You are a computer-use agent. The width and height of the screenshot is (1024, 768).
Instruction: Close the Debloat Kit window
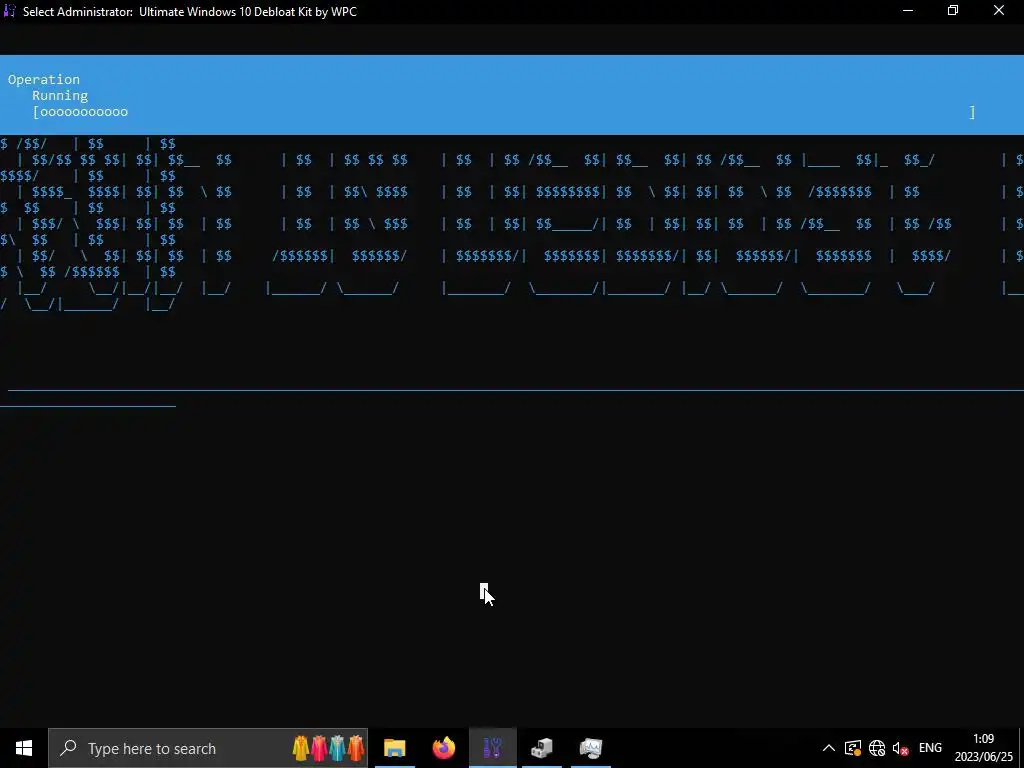(999, 11)
